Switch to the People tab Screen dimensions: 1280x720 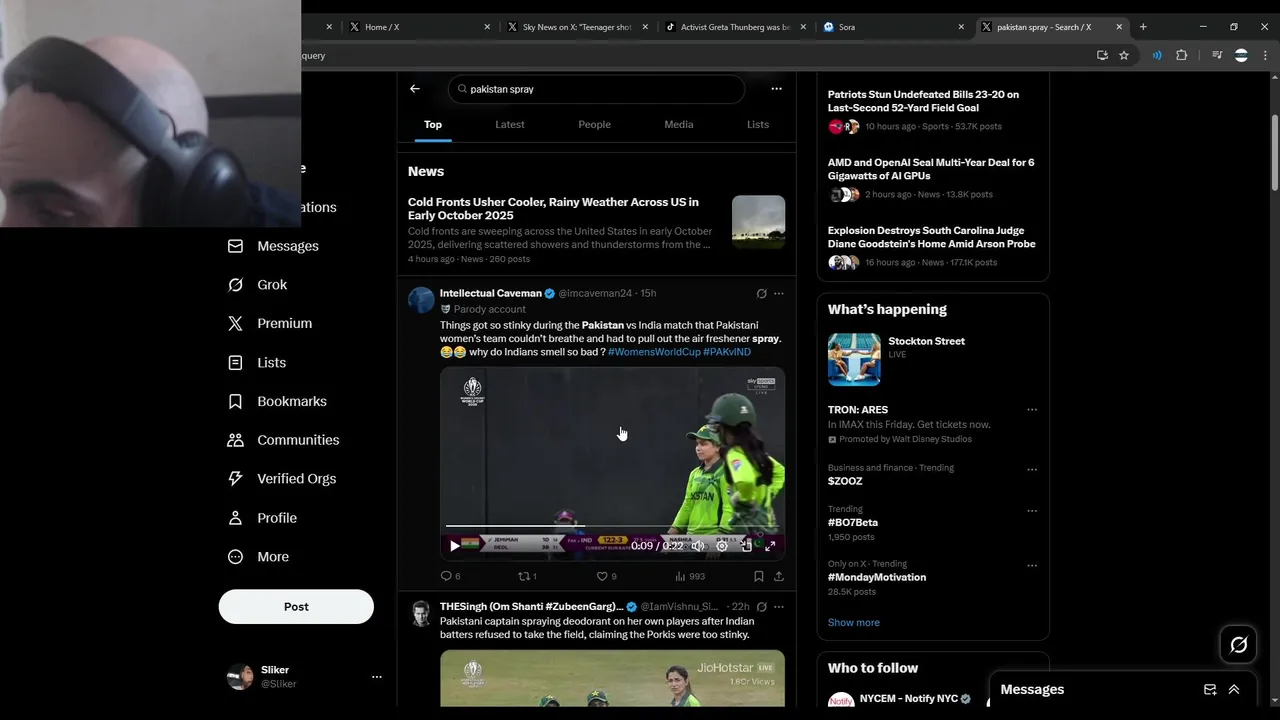[x=594, y=125]
